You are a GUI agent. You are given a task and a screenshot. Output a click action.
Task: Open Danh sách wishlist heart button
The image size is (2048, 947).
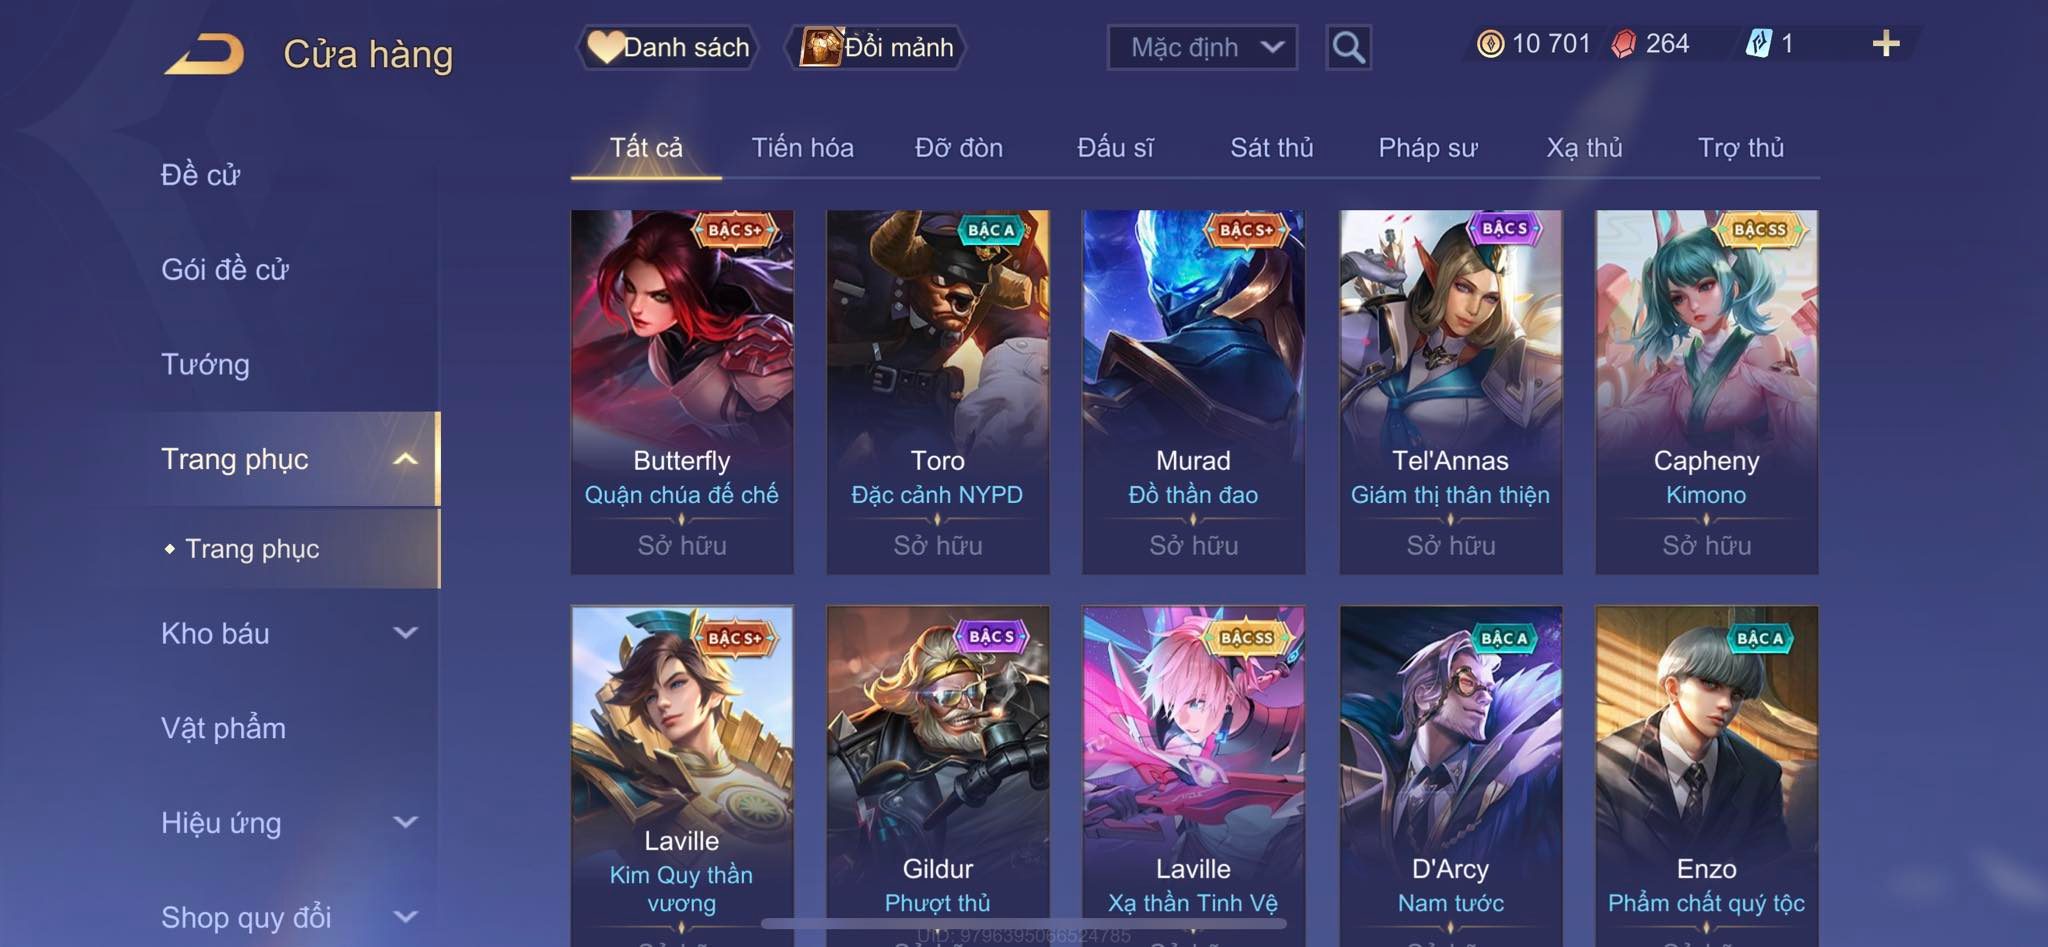click(x=667, y=47)
